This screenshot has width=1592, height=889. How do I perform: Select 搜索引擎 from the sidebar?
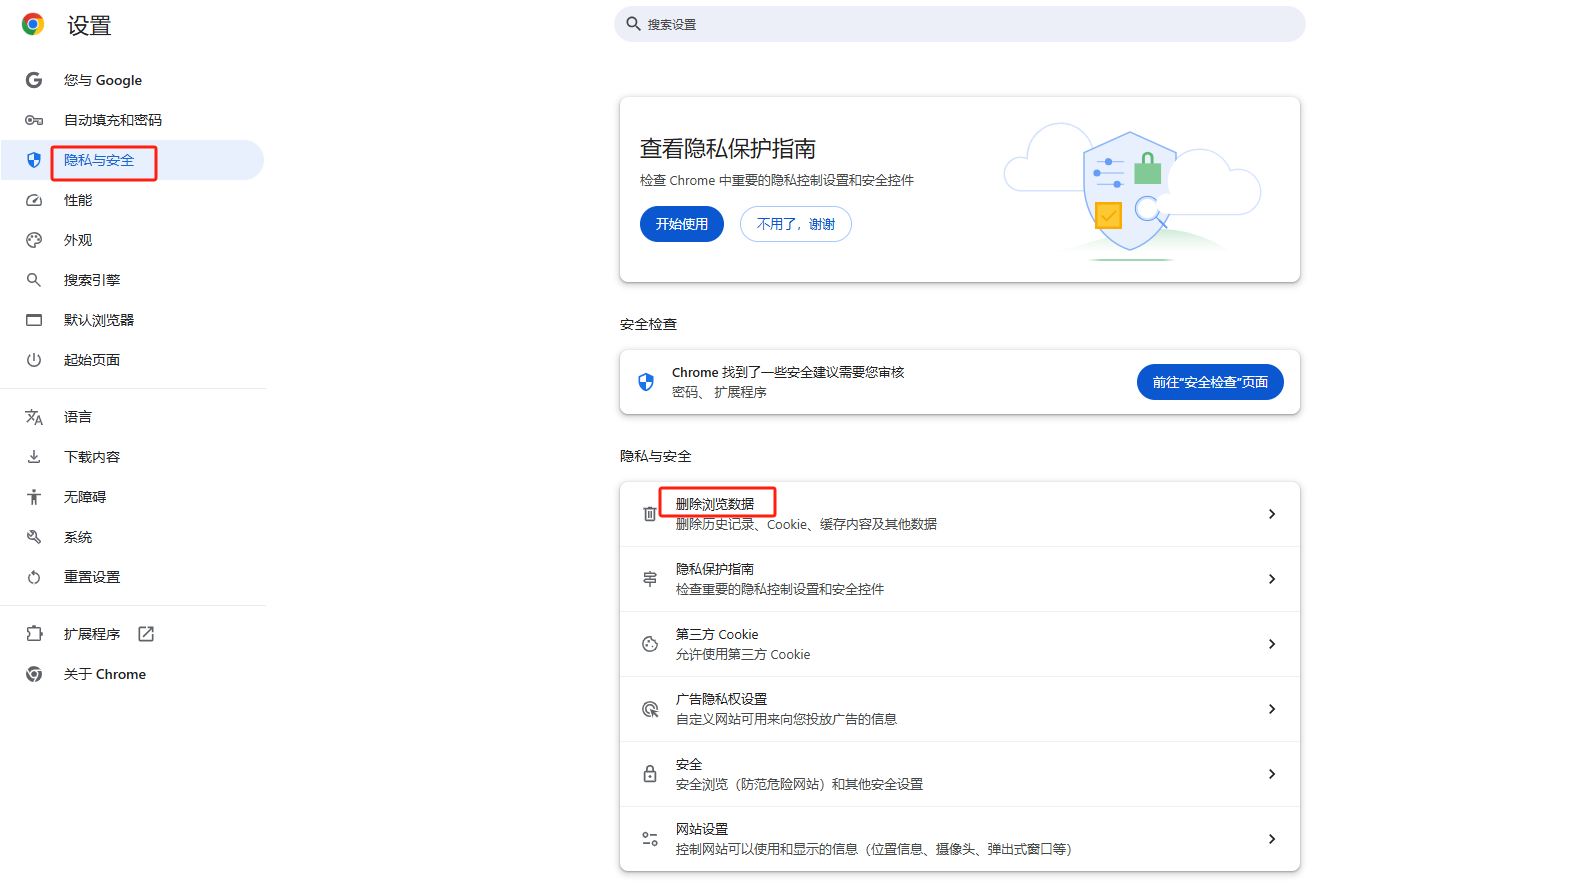(92, 280)
